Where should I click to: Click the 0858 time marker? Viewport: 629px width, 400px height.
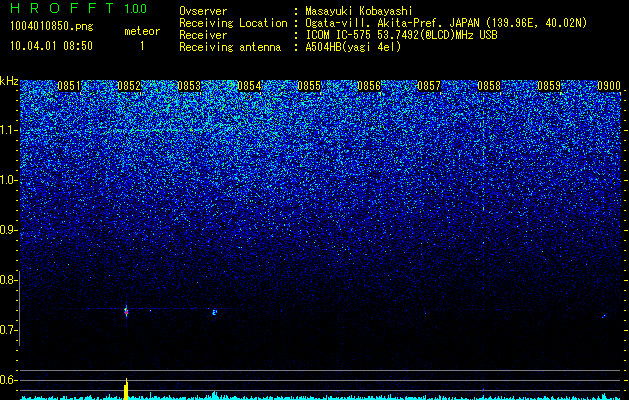coord(489,86)
